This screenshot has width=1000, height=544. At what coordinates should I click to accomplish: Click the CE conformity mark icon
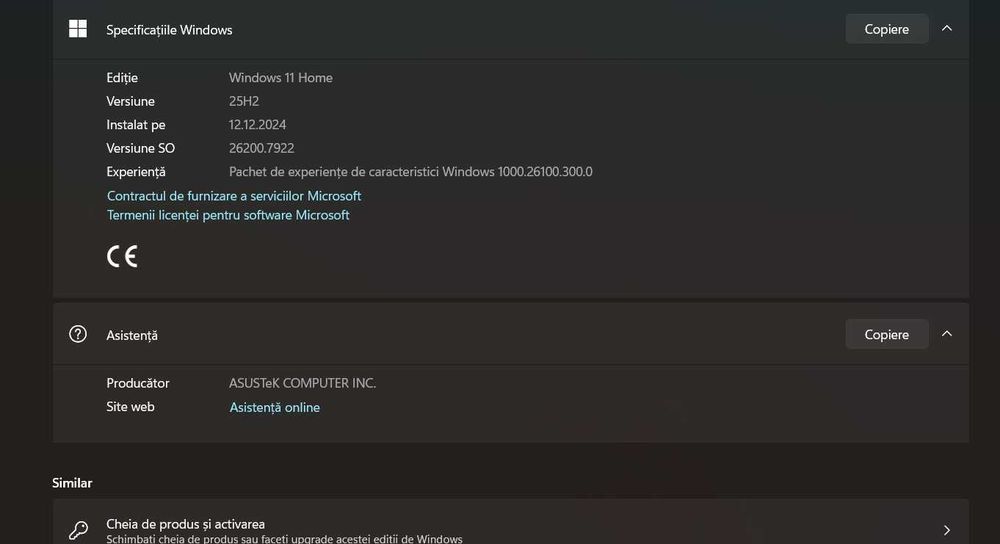[x=122, y=256]
